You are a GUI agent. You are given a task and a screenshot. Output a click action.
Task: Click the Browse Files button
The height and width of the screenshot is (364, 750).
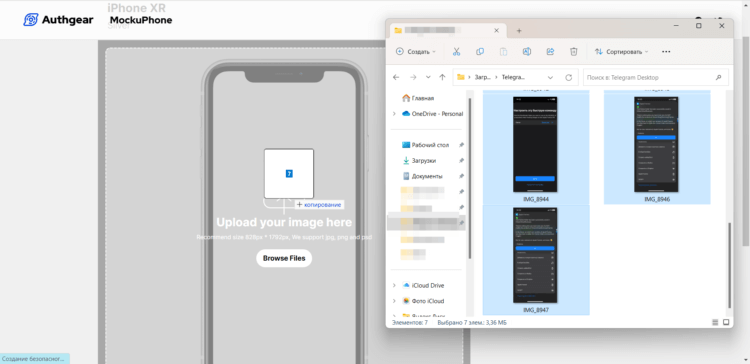click(x=284, y=258)
